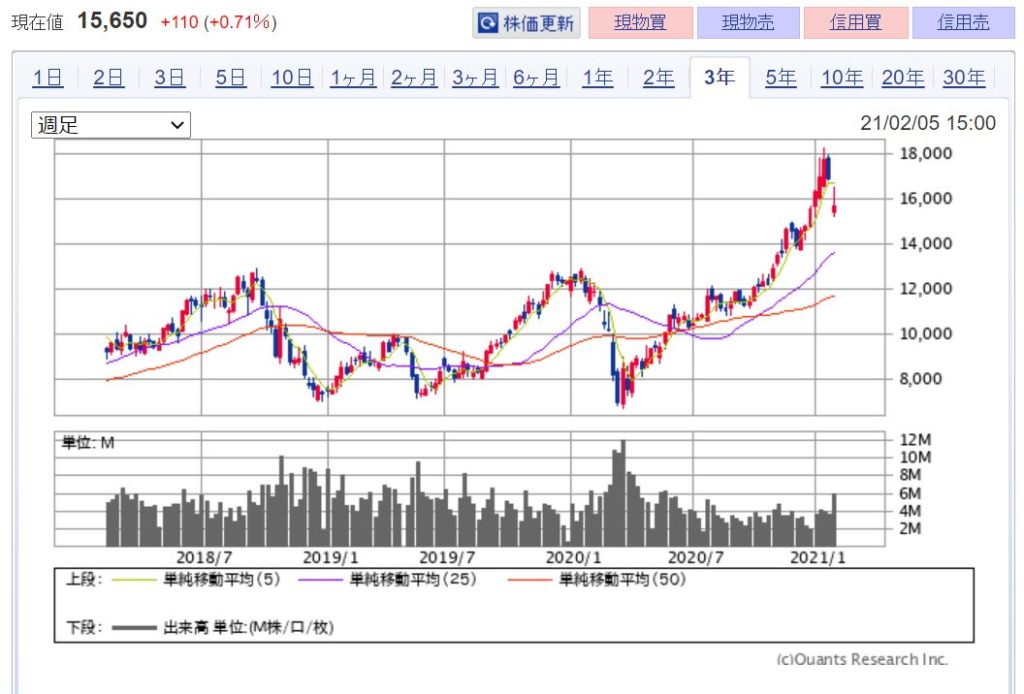Click the 18,000 price axis label
Image resolution: width=1024 pixels, height=694 pixels.
(925, 153)
